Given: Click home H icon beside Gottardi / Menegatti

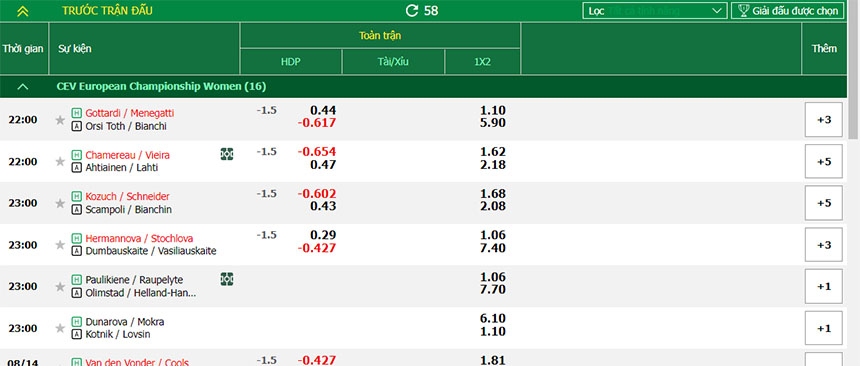Looking at the screenshot, I should (76, 113).
